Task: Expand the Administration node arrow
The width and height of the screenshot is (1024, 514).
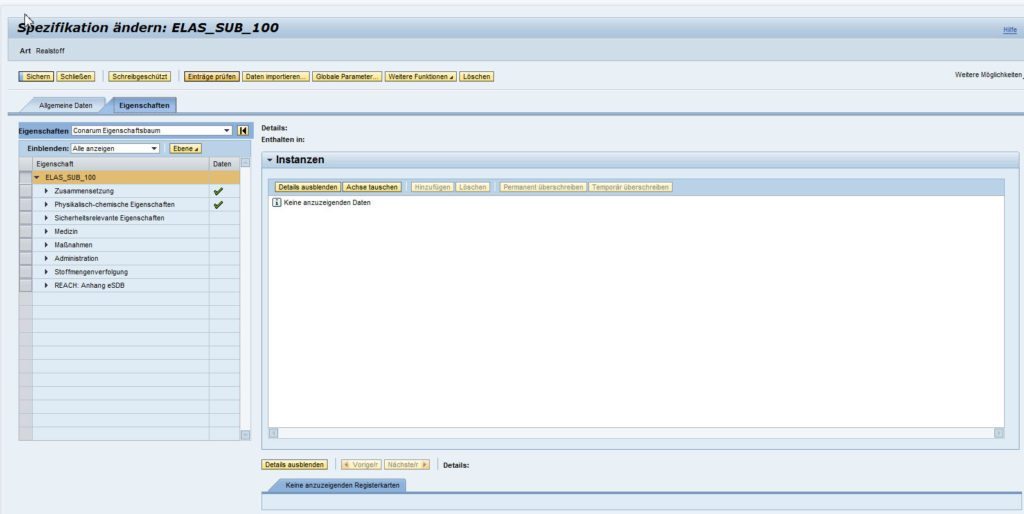Action: point(46,259)
